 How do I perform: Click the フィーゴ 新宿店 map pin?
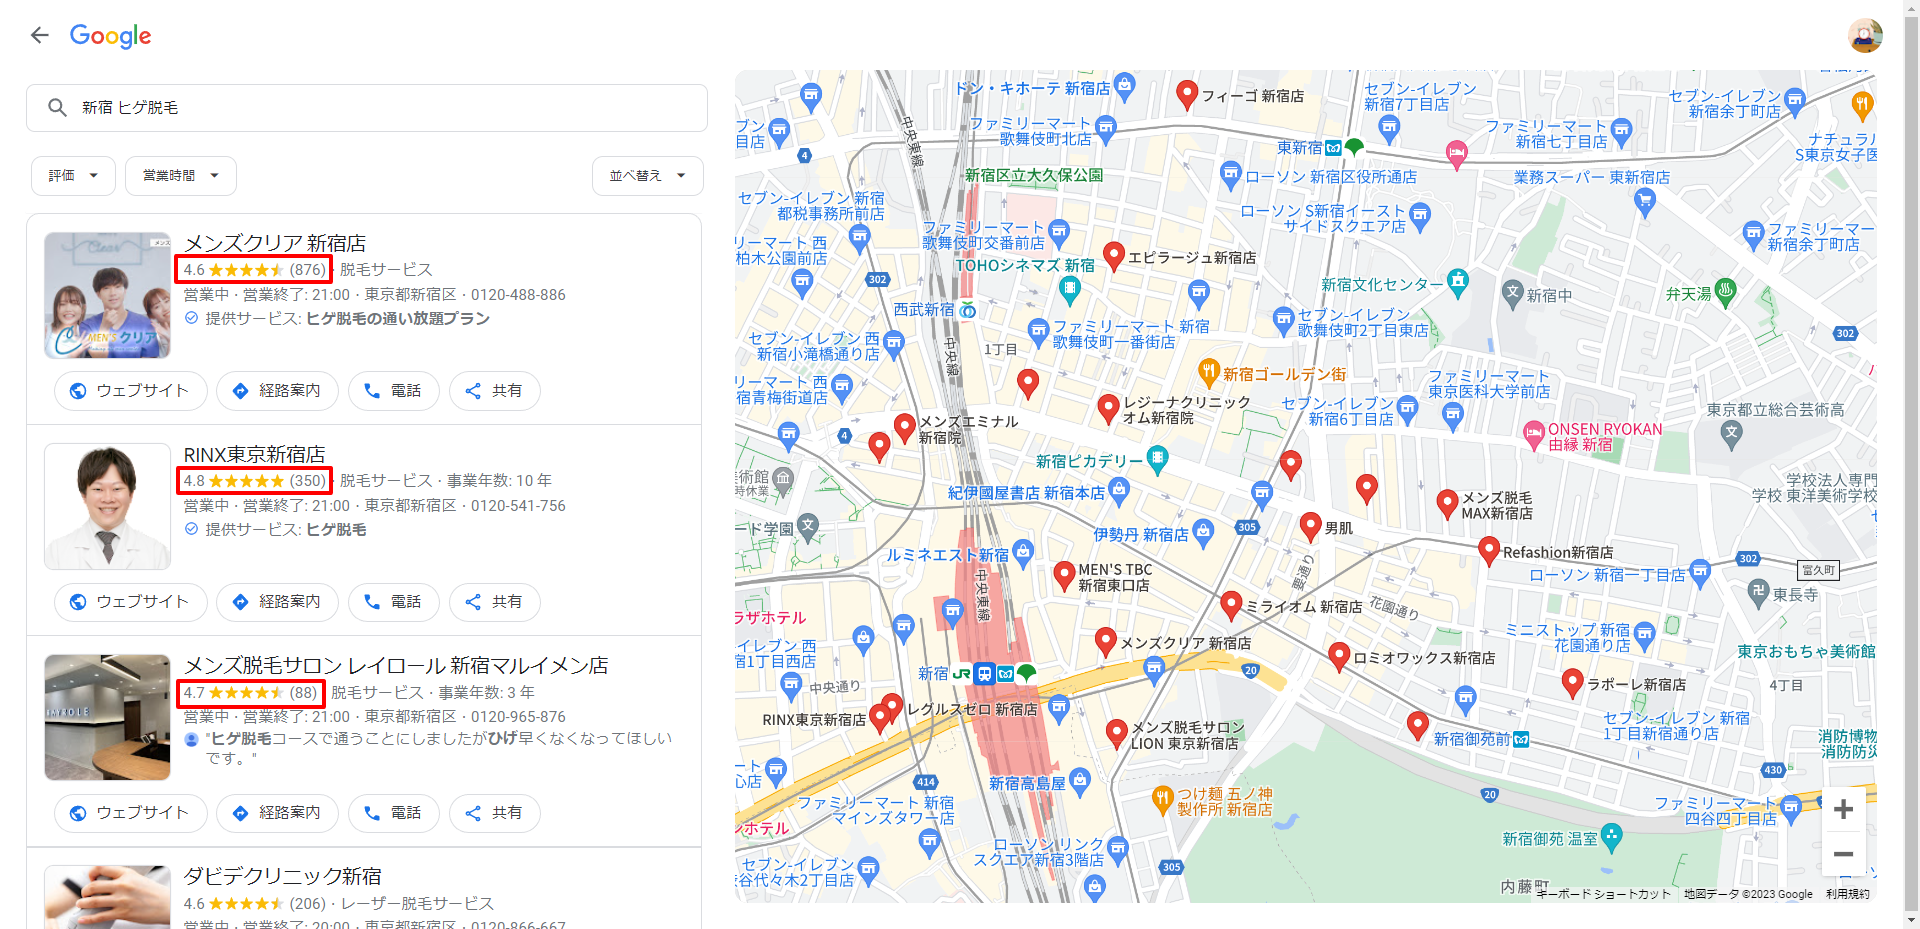tap(1186, 94)
